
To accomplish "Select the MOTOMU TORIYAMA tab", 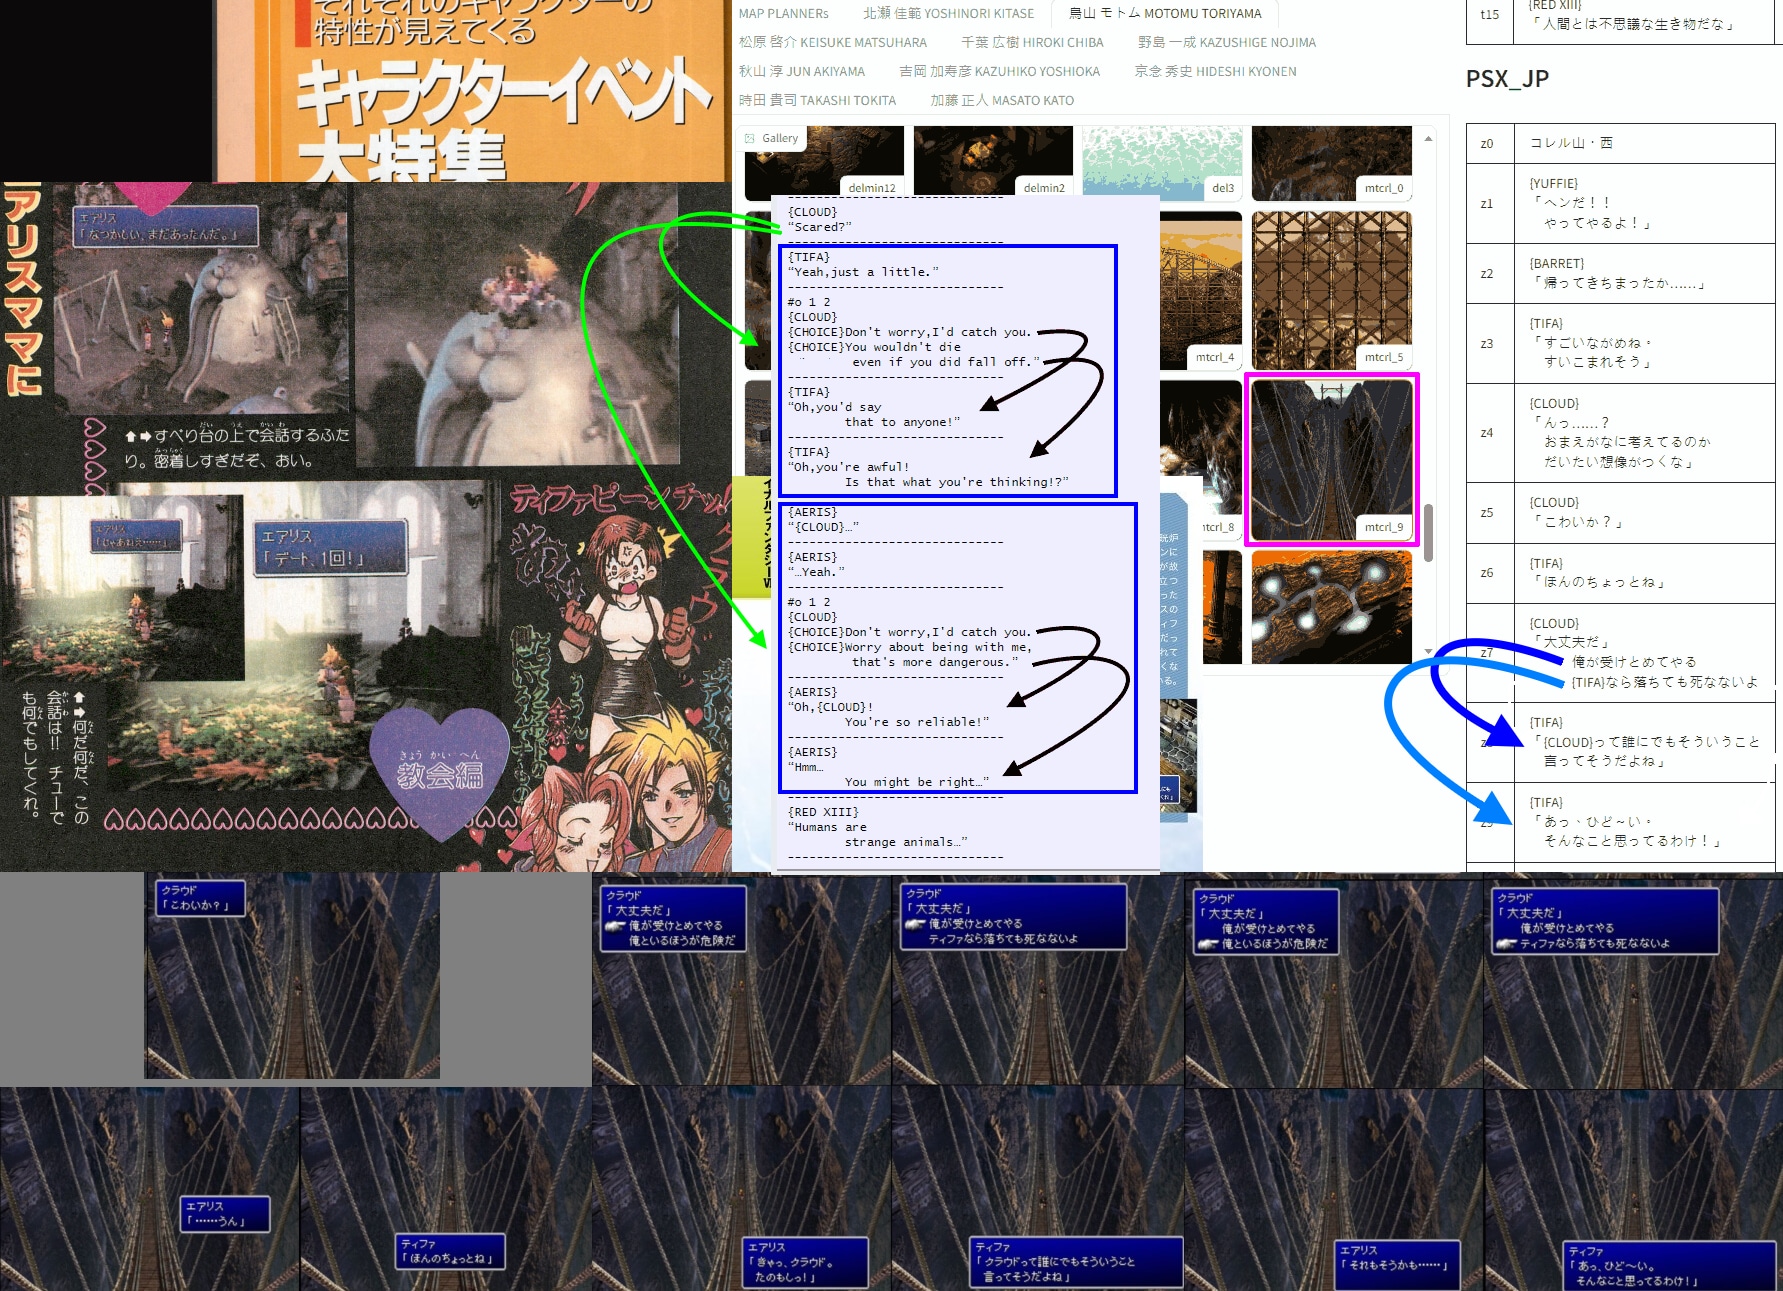I will (1165, 14).
